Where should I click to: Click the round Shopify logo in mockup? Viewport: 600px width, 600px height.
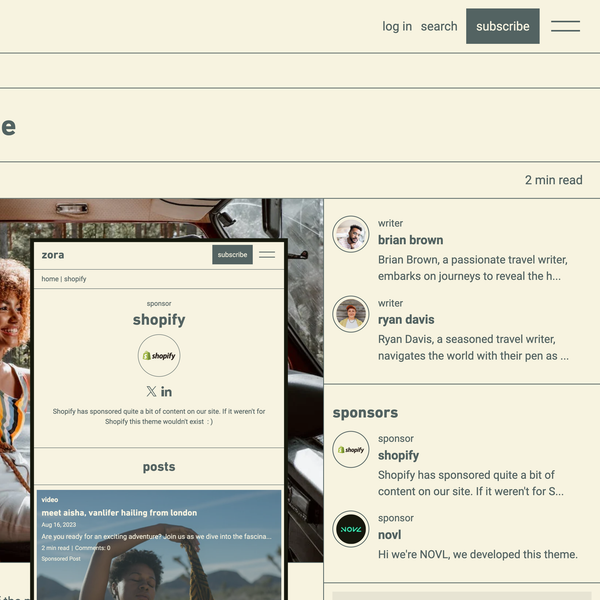click(x=159, y=355)
